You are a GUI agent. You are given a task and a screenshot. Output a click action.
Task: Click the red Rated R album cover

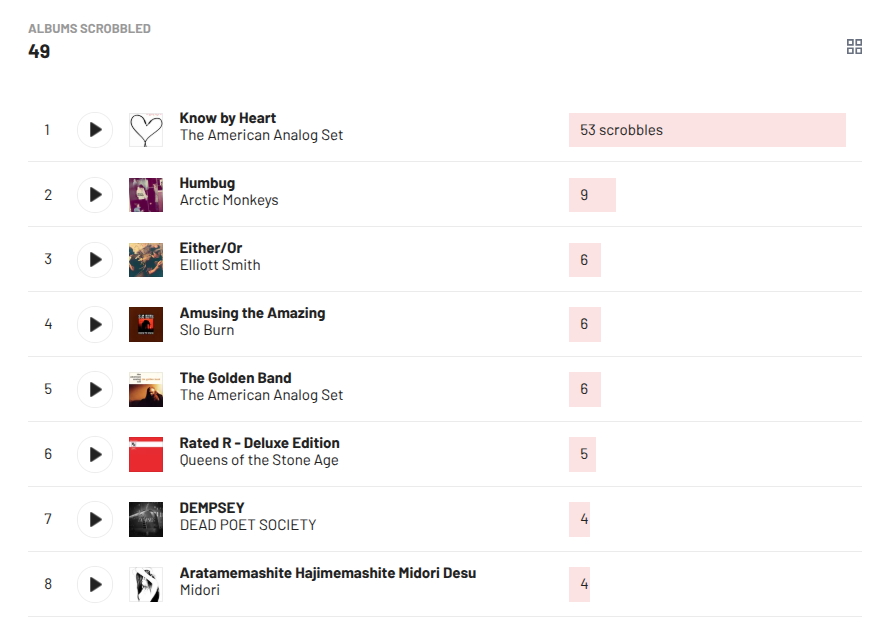click(x=146, y=455)
